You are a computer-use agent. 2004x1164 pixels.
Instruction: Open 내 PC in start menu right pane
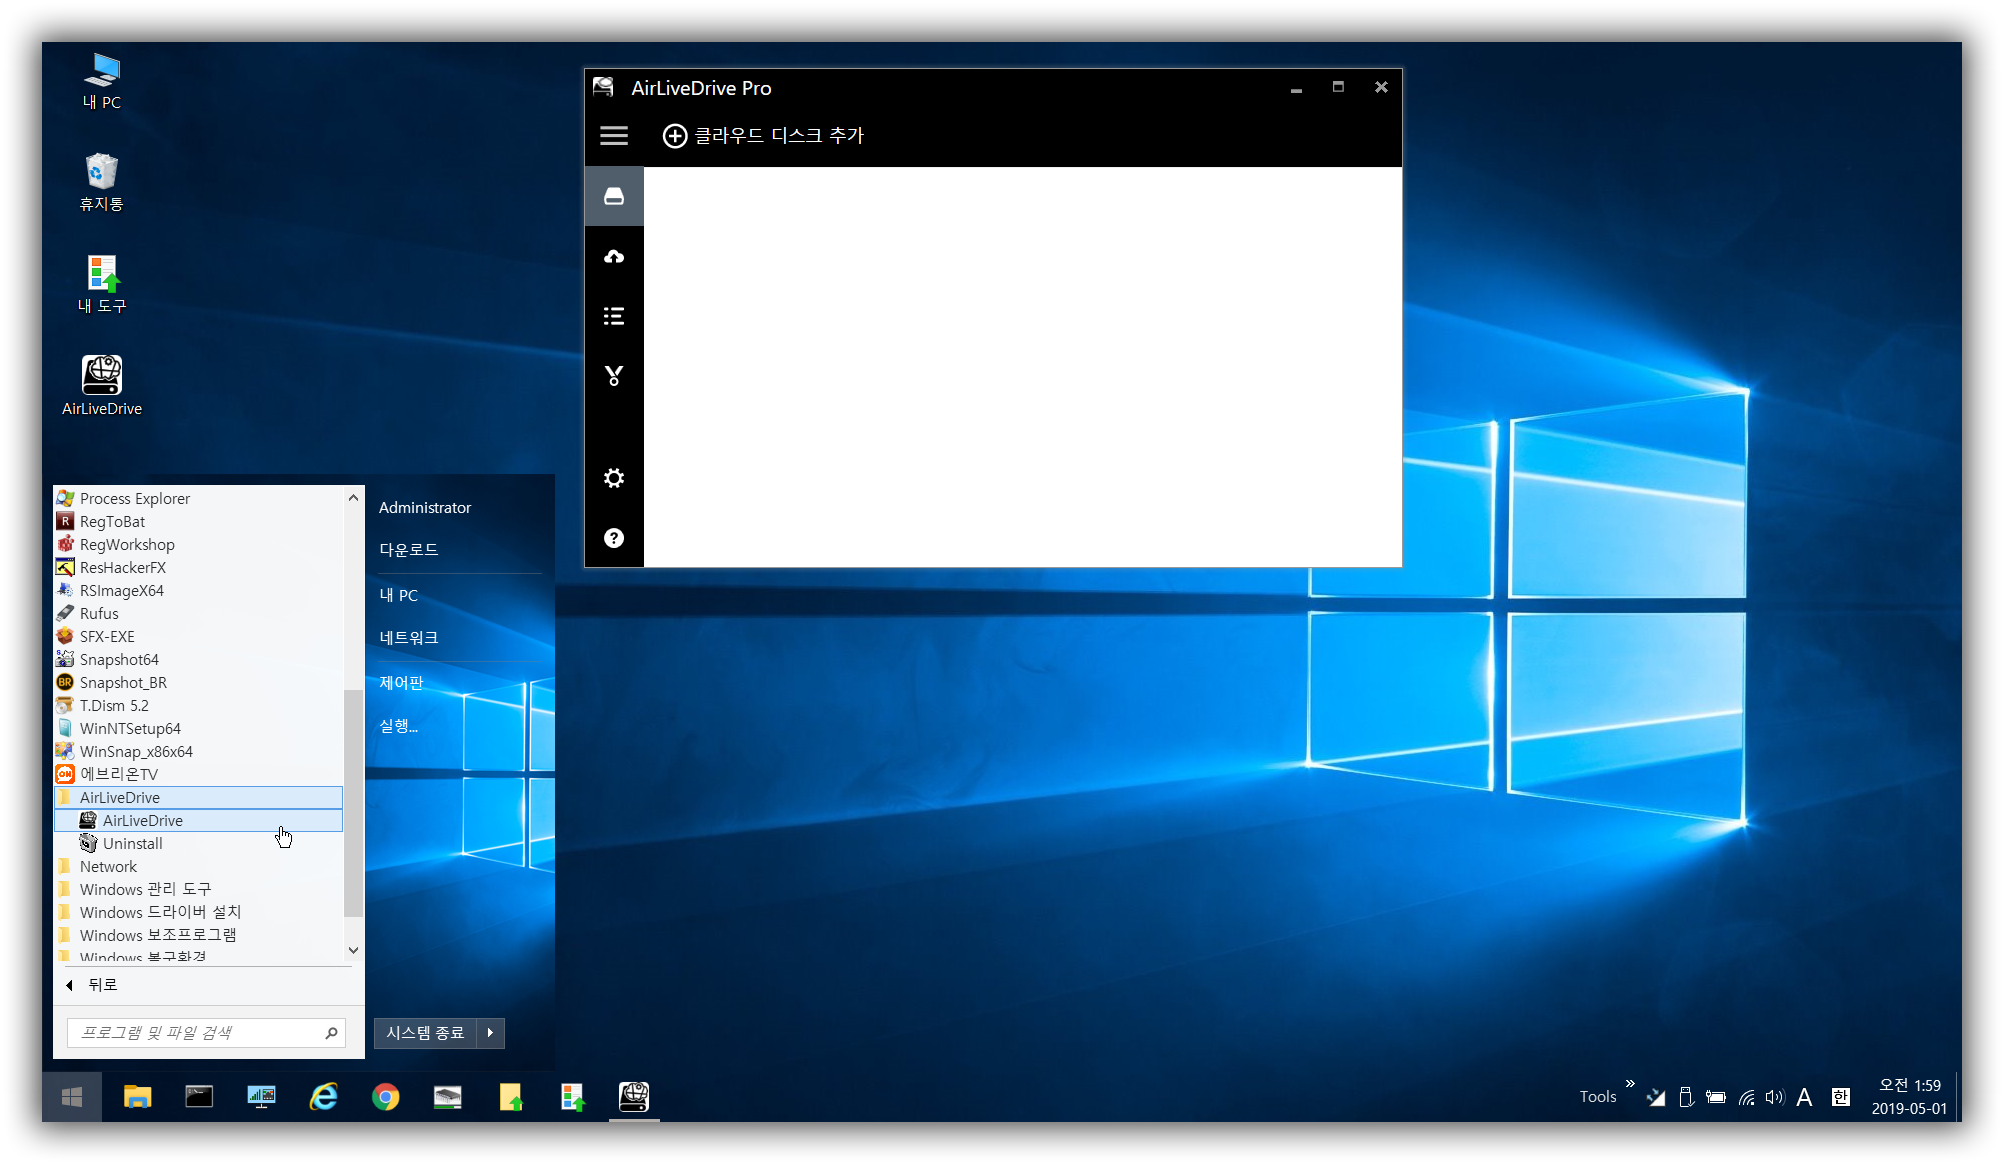(x=399, y=595)
